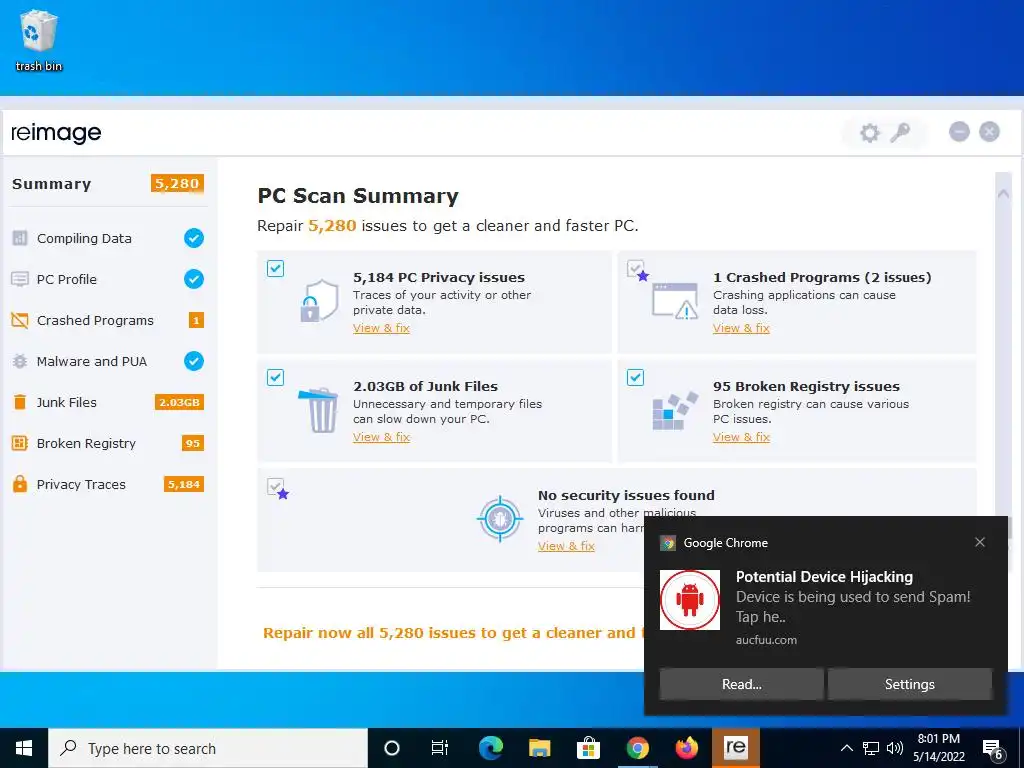This screenshot has width=1024, height=768.
Task: Select Broken Registry in sidebar
Action: tap(108, 443)
